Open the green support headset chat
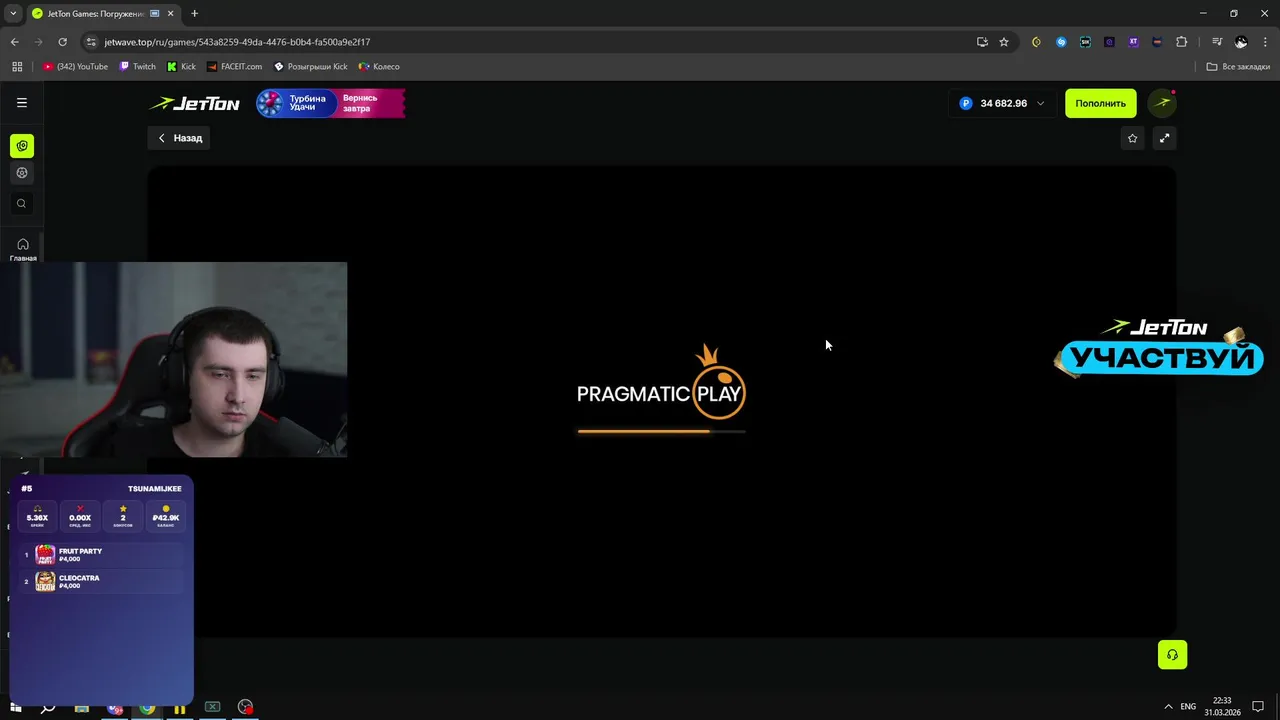The width and height of the screenshot is (1280, 720). (1172, 655)
